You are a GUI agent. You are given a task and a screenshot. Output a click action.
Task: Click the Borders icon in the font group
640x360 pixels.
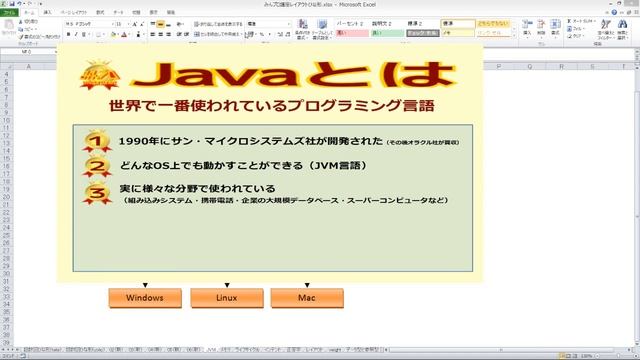[x=98, y=35]
